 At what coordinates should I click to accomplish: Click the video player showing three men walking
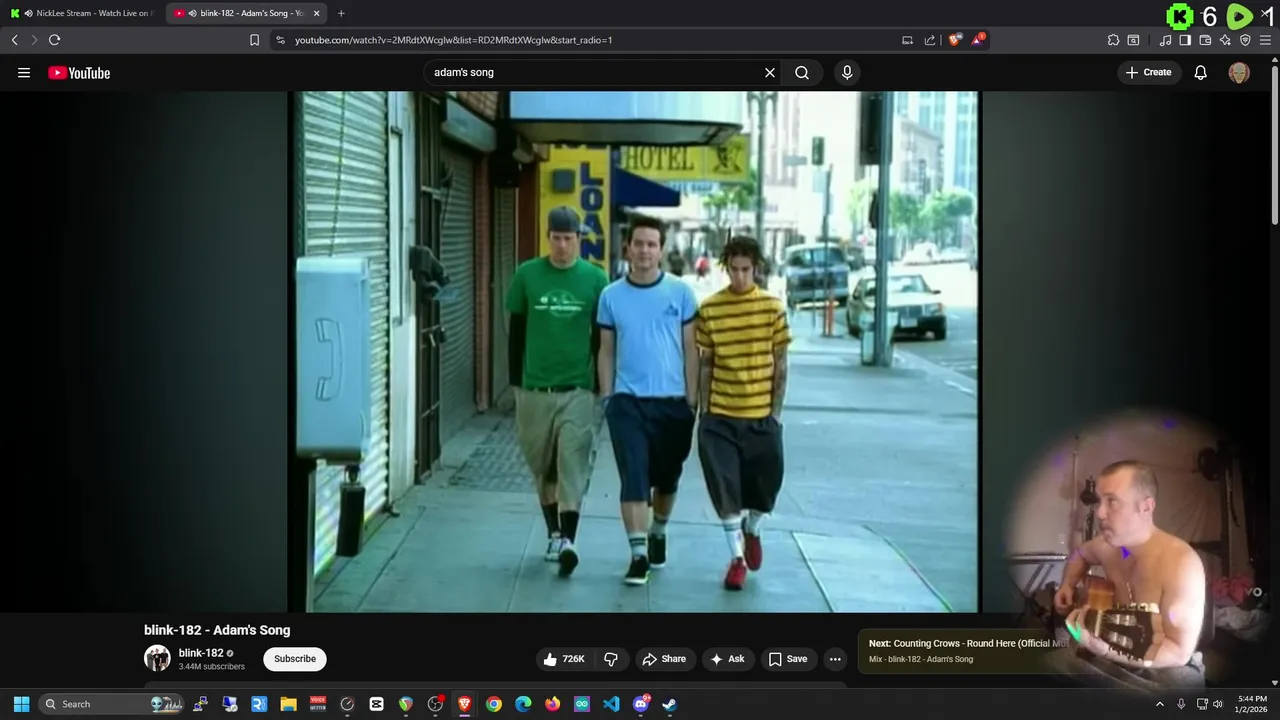click(634, 351)
